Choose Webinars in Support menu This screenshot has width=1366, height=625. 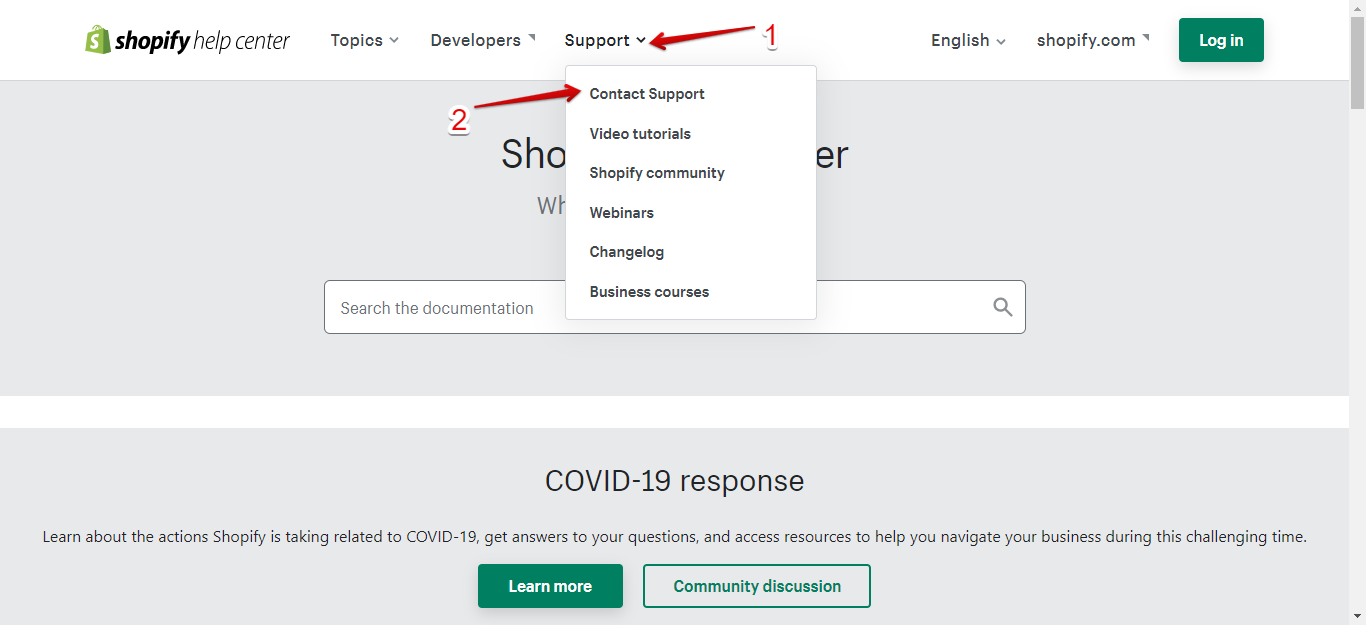point(621,213)
